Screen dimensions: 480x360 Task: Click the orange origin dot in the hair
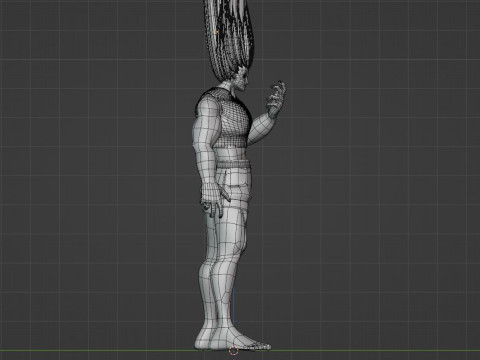tap(217, 32)
